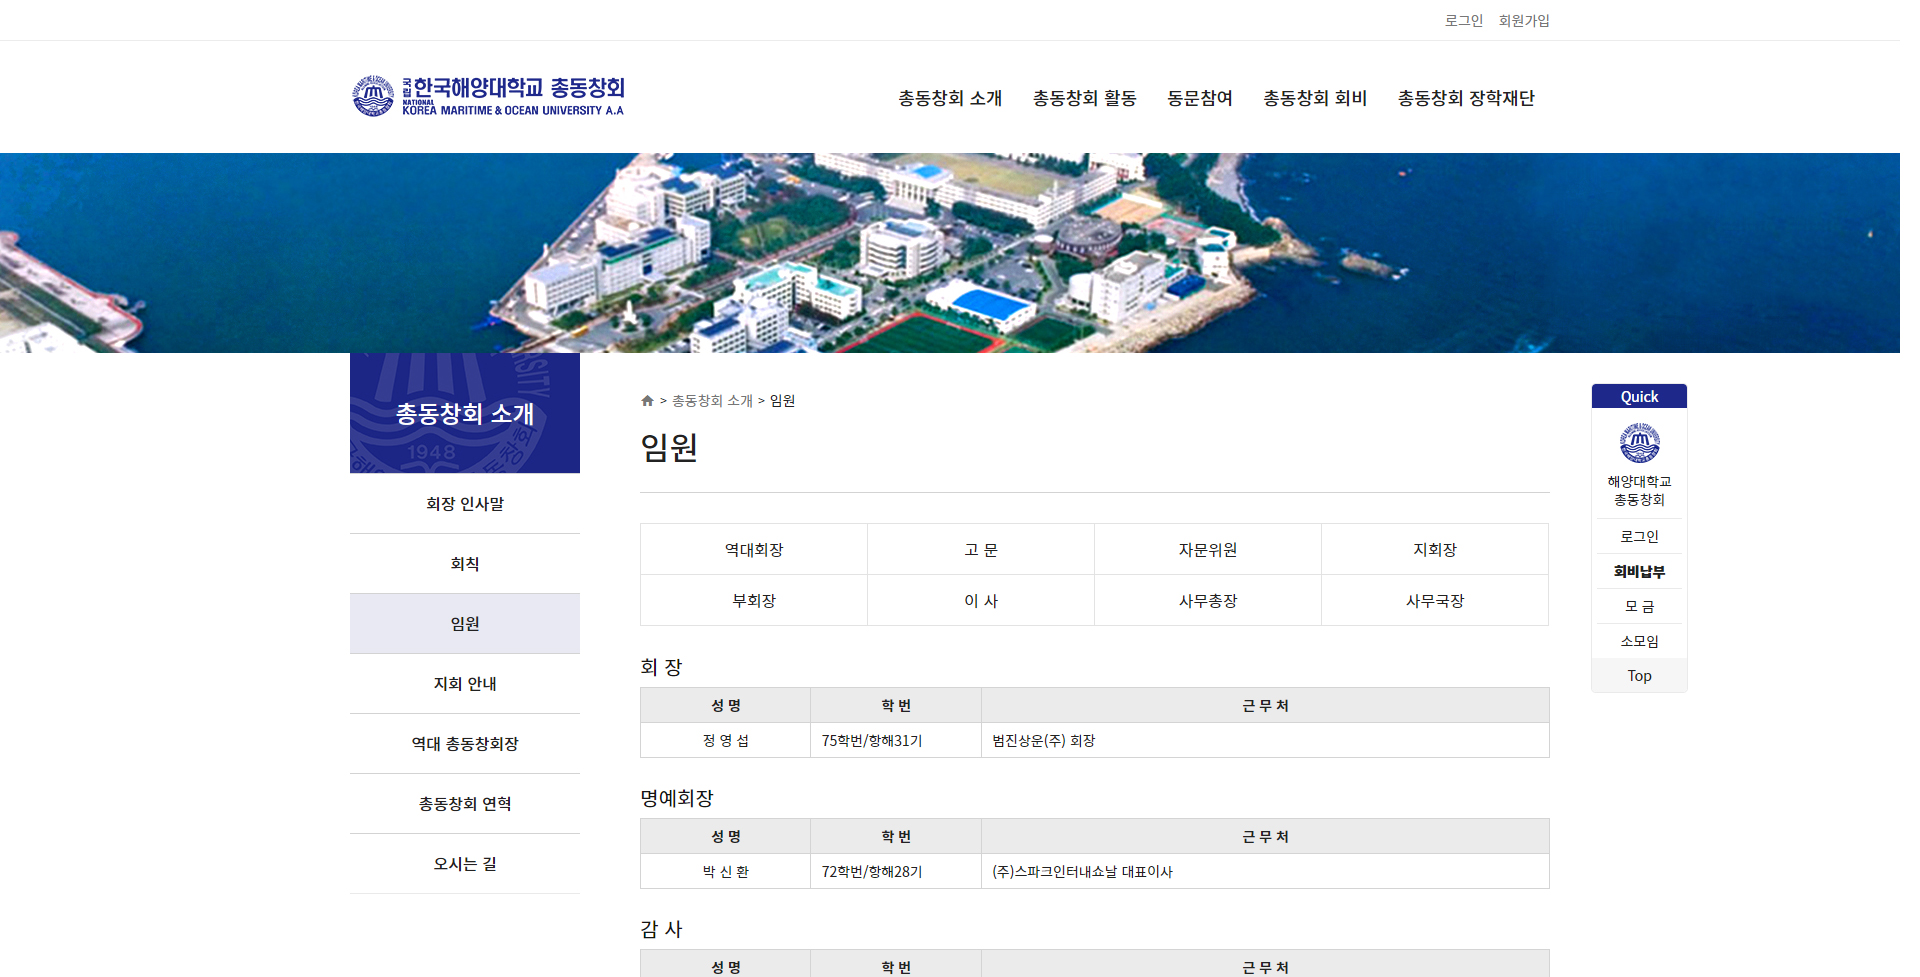Click 총동창회 소개 in breadcrumb
The width and height of the screenshot is (1920, 977).
click(x=712, y=401)
